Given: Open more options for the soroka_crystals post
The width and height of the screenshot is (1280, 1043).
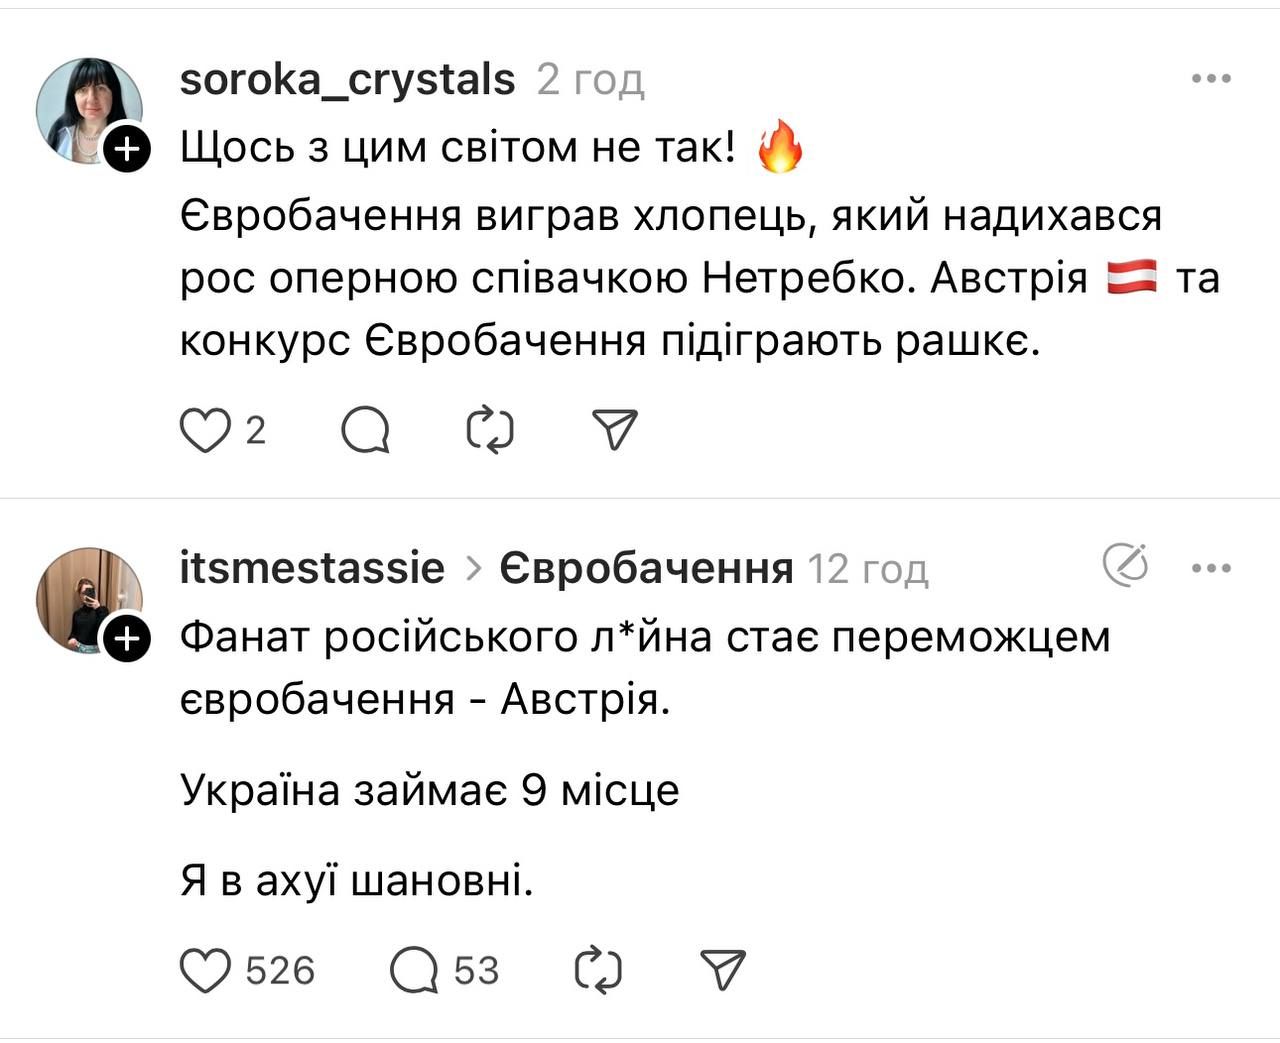Looking at the screenshot, I should pyautogui.click(x=1211, y=79).
